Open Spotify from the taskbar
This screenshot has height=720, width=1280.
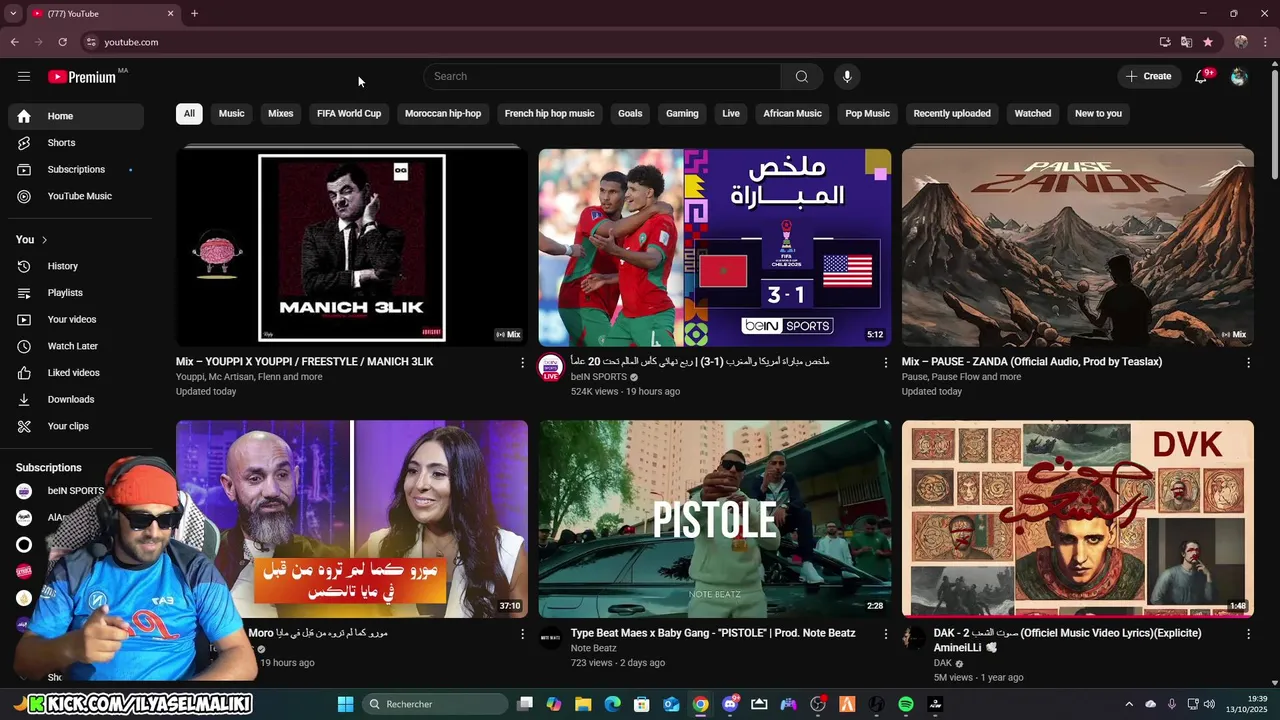click(x=906, y=704)
